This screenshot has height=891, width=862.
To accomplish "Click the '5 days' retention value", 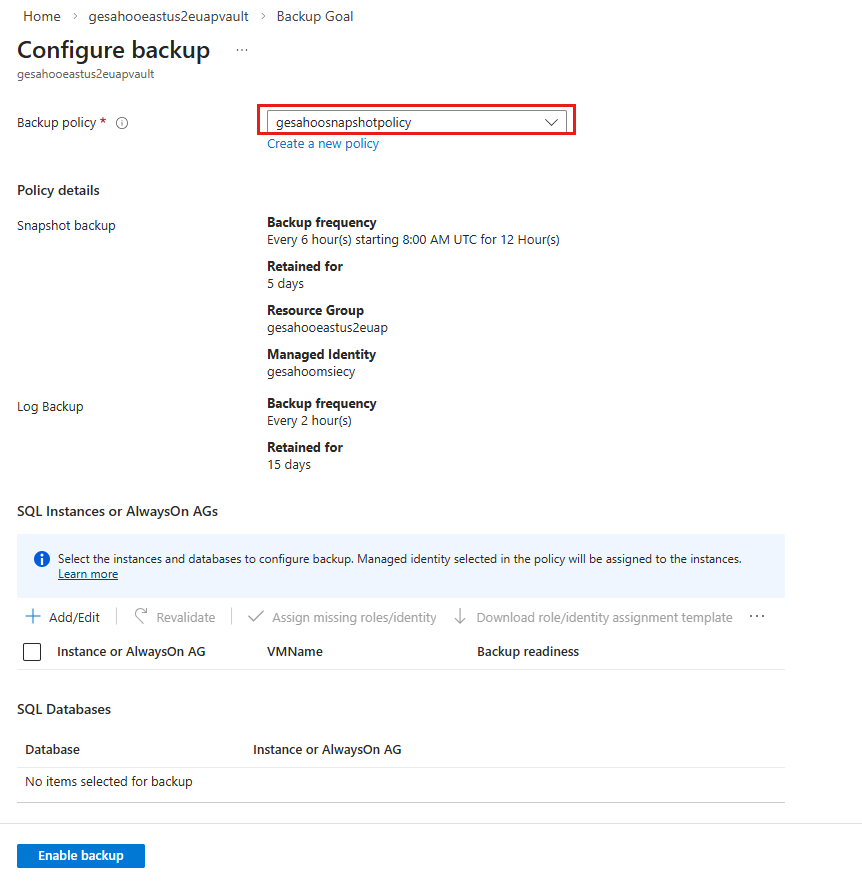I will 285,284.
